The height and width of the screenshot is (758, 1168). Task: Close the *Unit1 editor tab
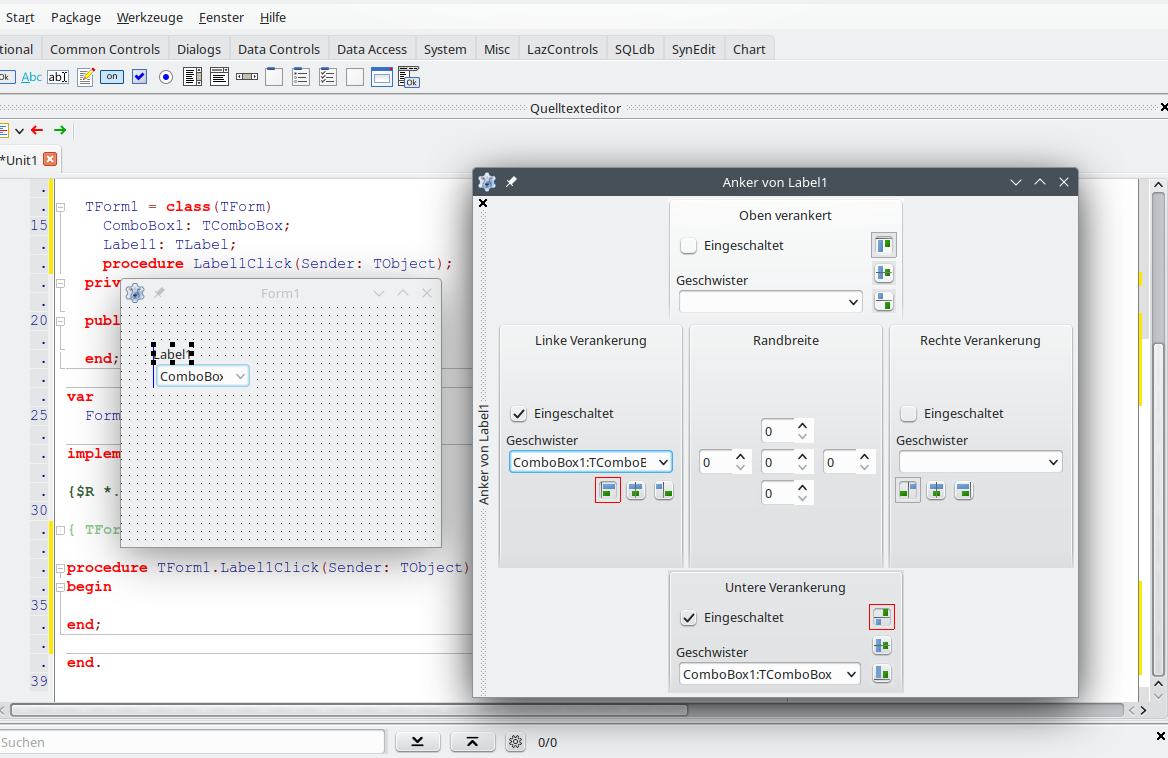click(50, 159)
